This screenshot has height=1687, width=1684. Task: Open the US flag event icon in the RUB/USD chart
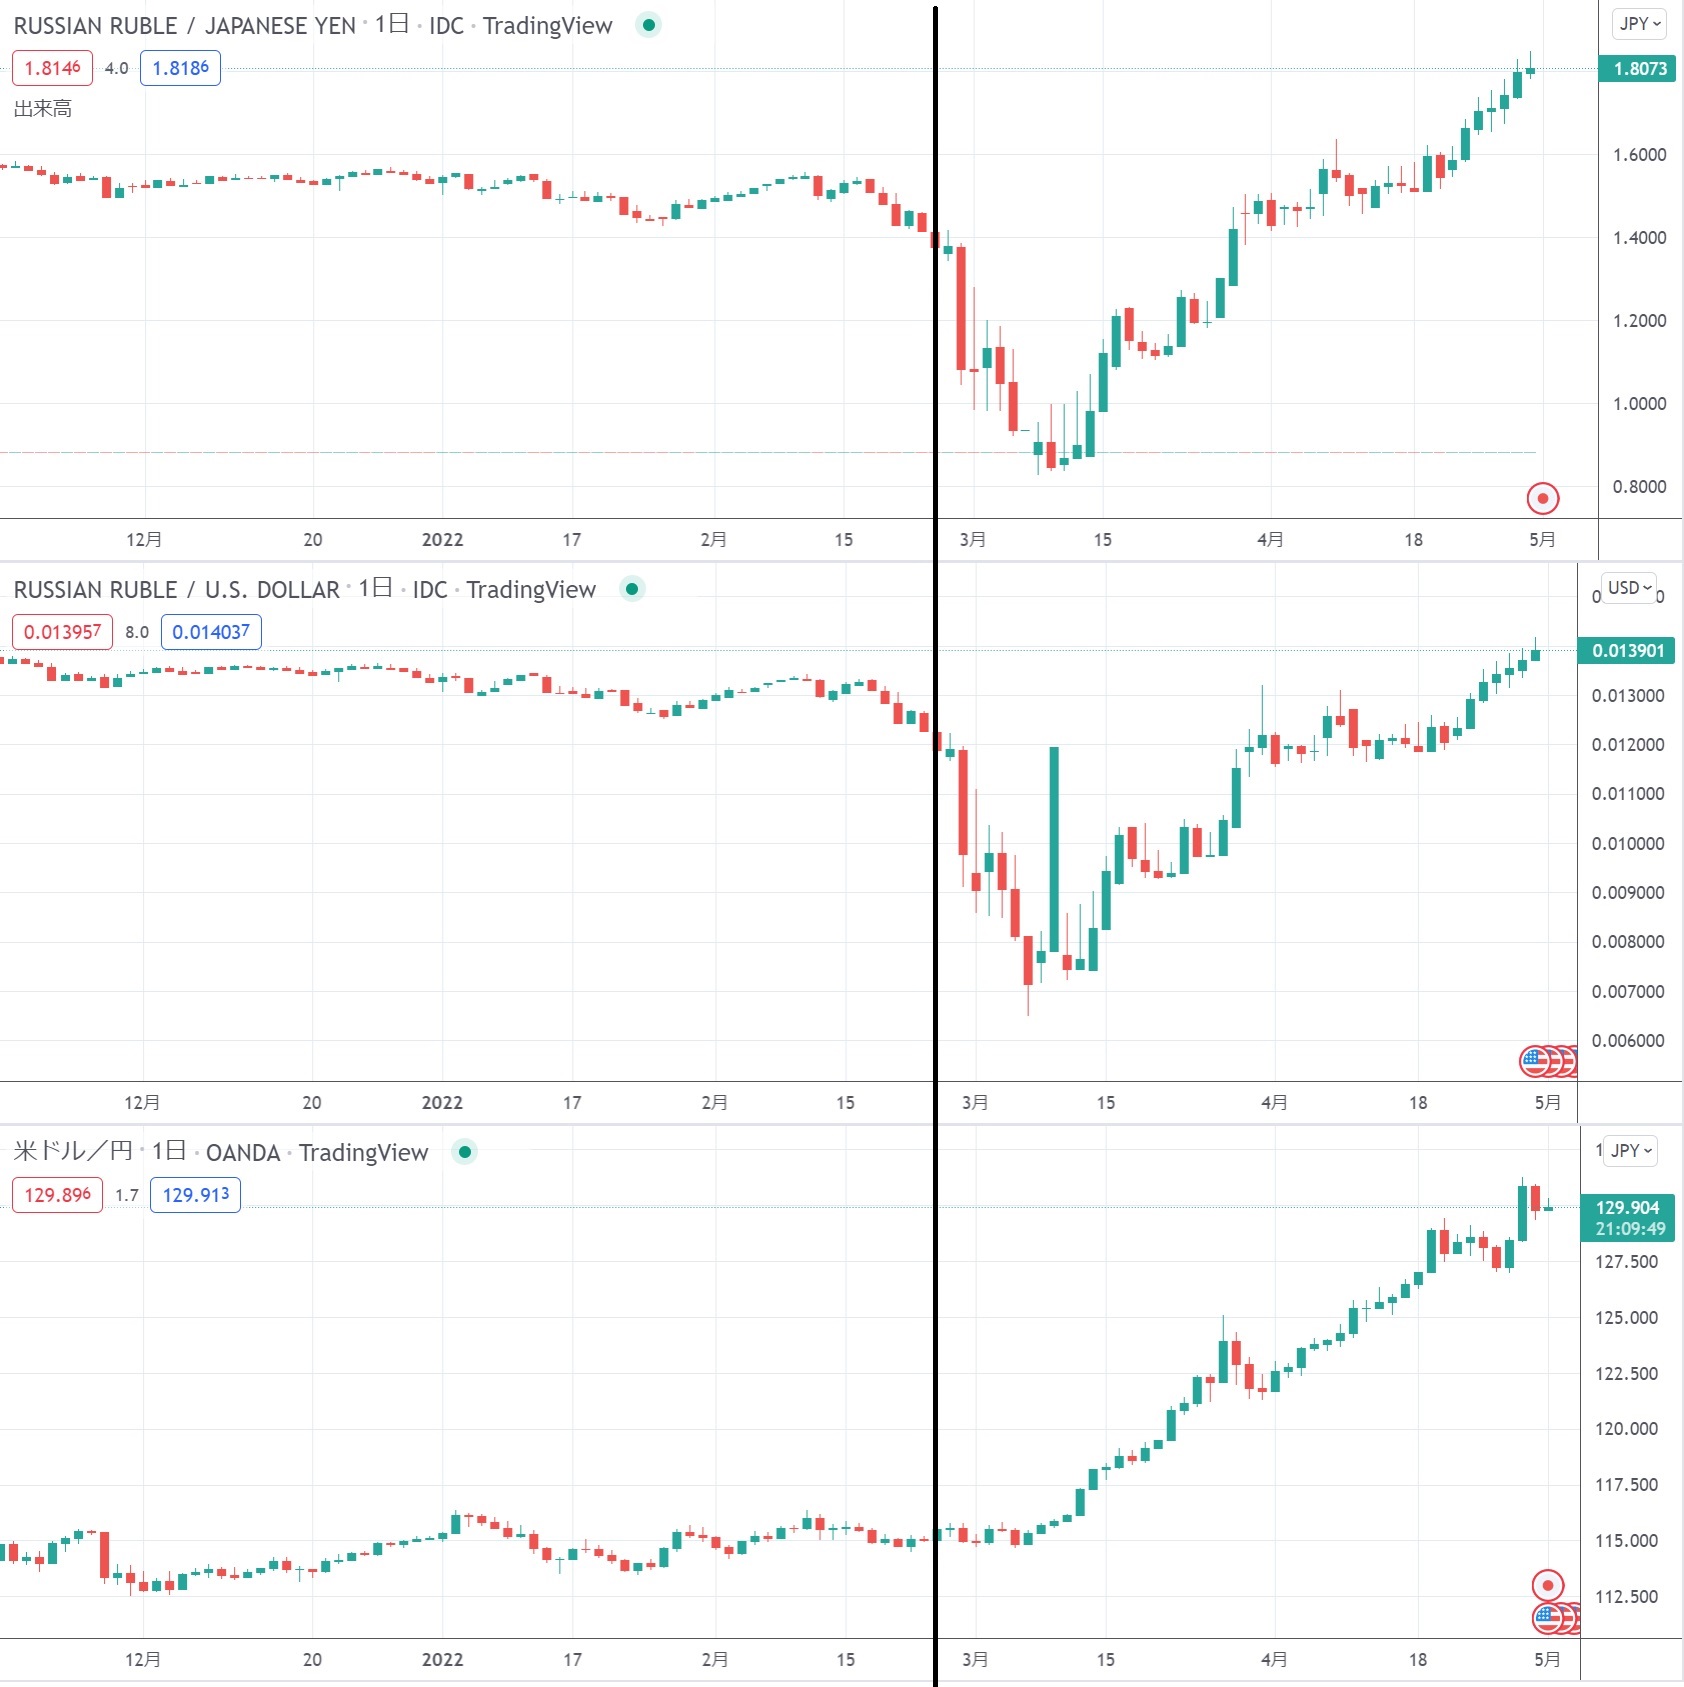[1535, 1061]
